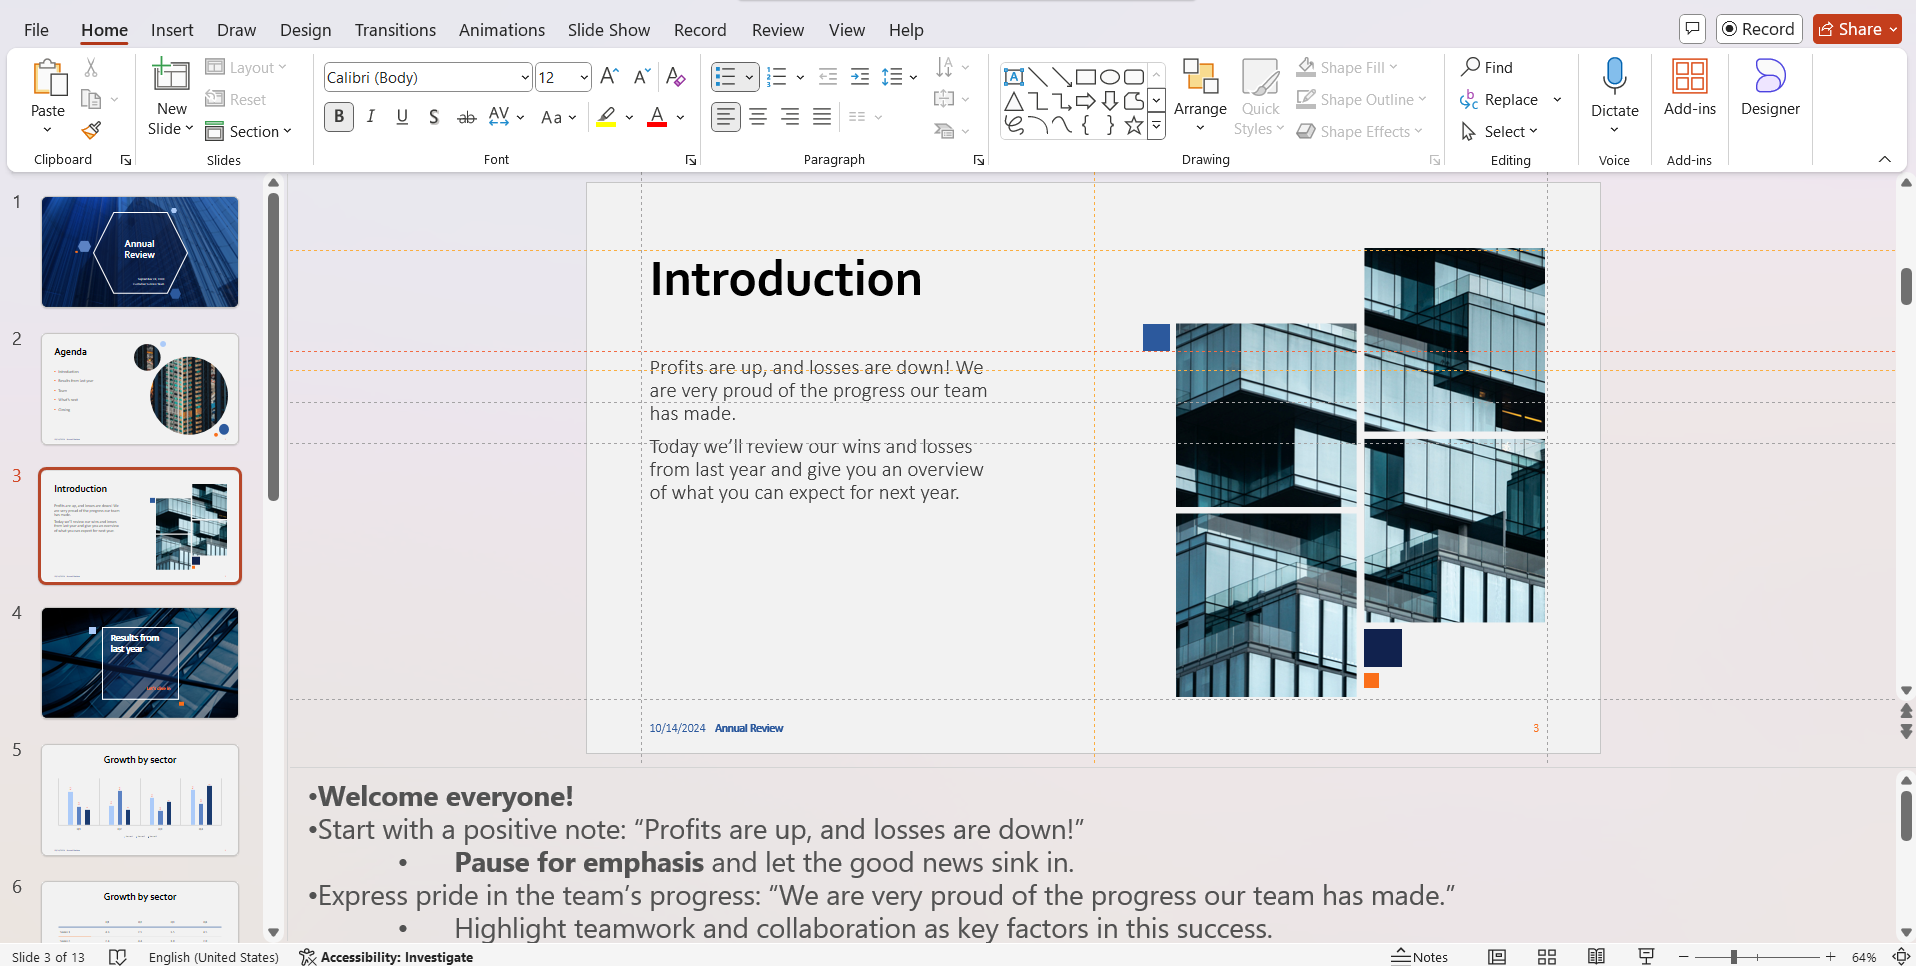Increase font size with the large A icon

coord(609,77)
